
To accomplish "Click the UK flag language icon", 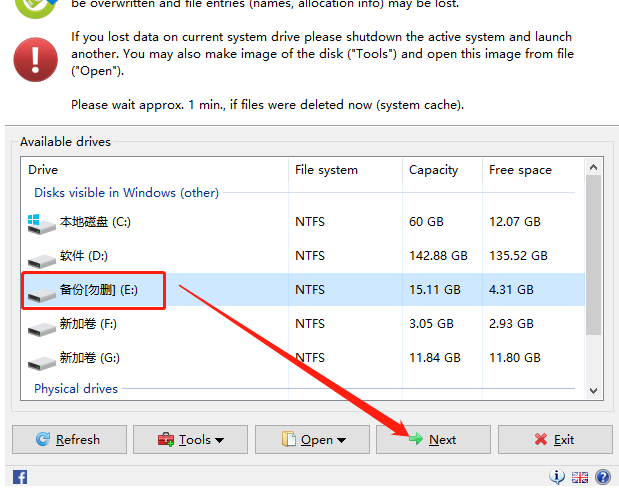I will [580, 477].
